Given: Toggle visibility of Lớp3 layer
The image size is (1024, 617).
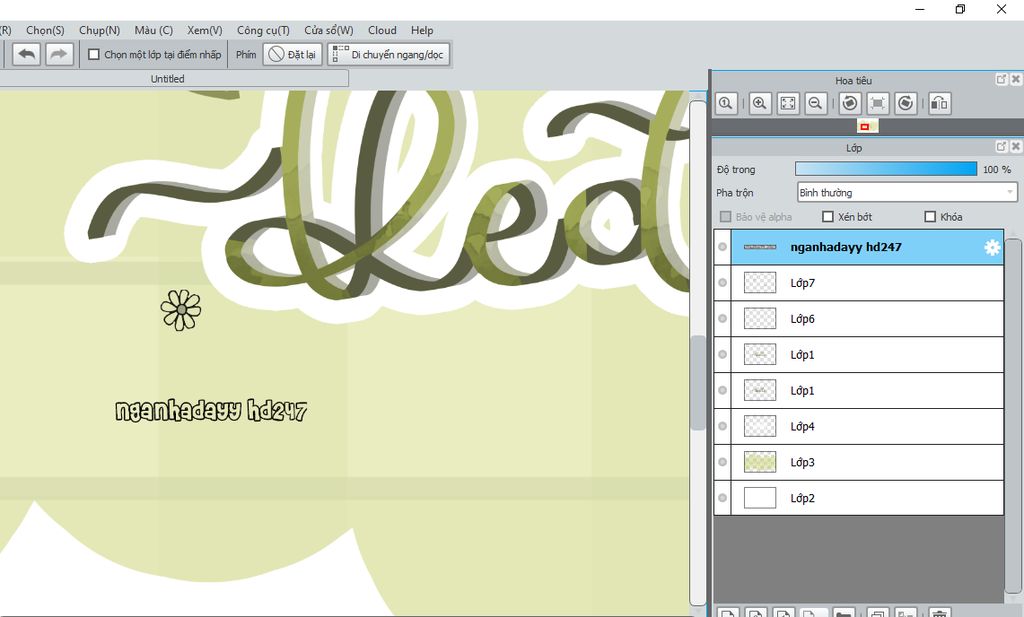Looking at the screenshot, I should click(722, 462).
